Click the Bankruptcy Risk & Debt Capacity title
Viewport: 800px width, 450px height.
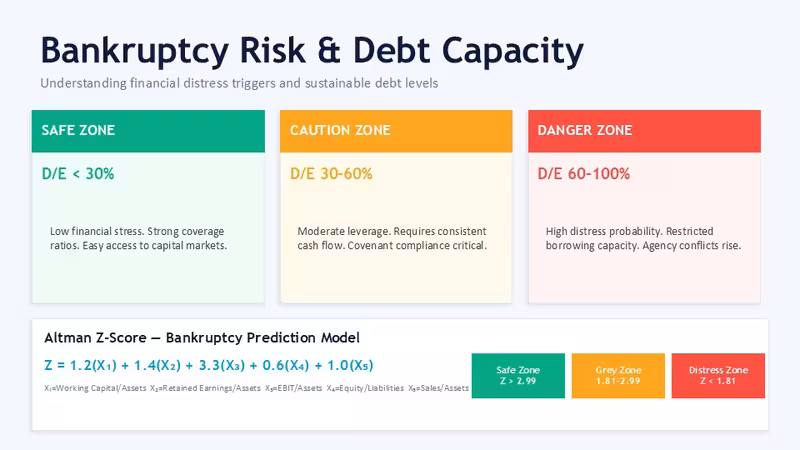click(x=312, y=51)
